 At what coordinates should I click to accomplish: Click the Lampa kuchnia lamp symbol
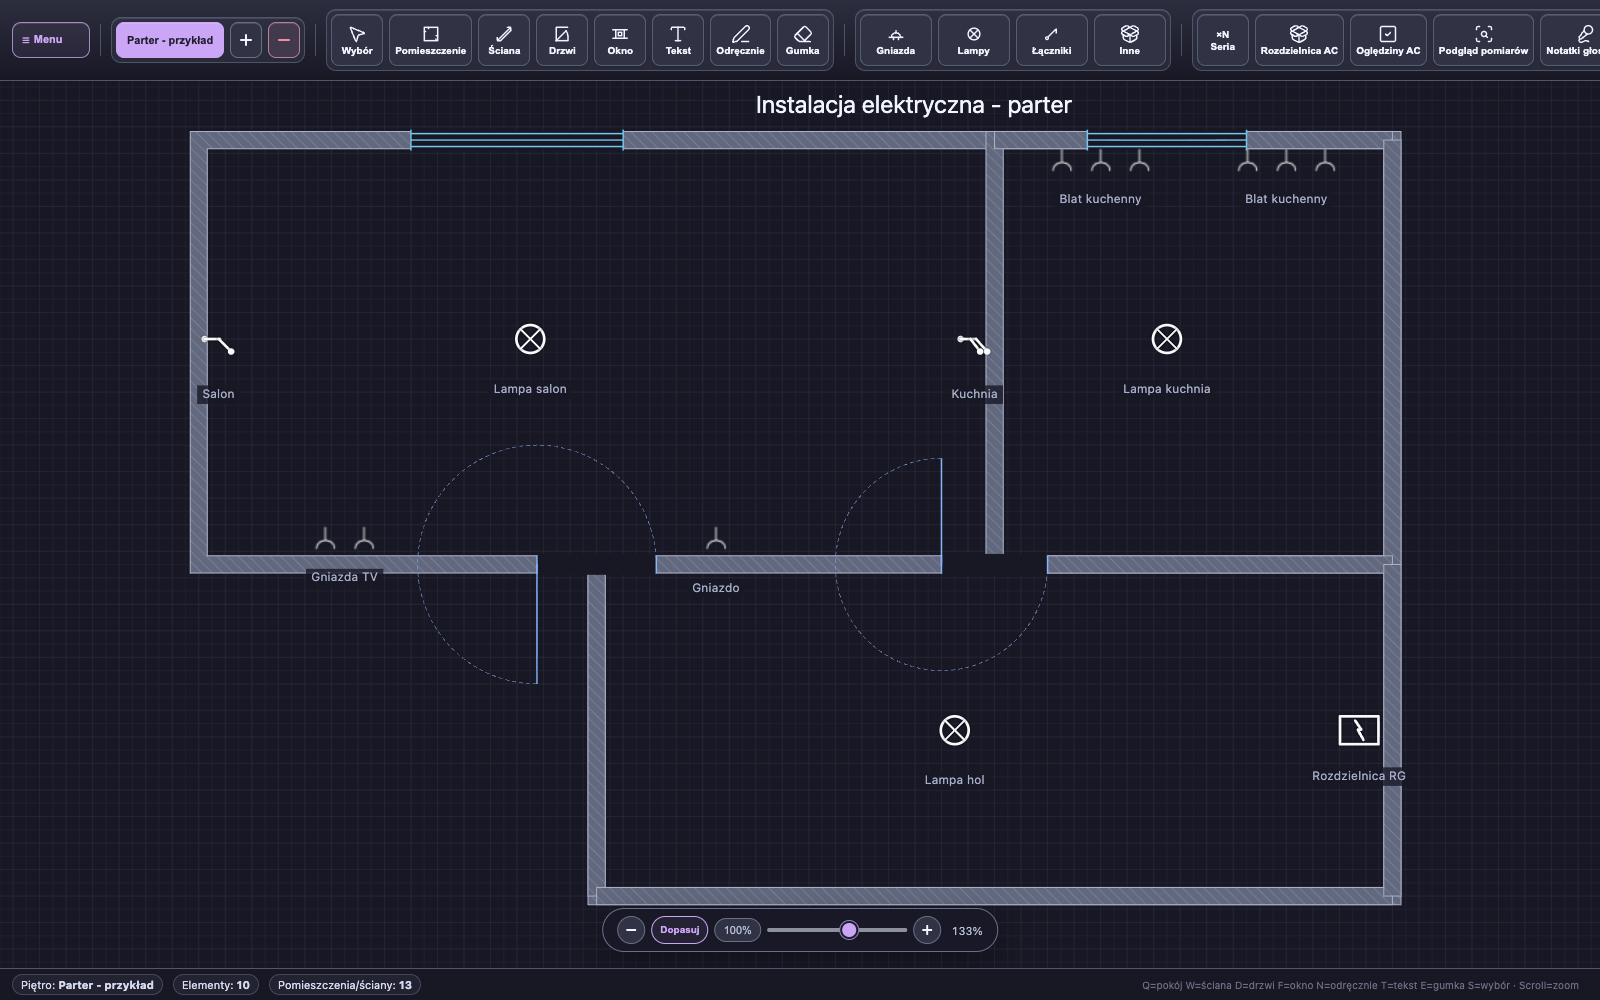1167,339
